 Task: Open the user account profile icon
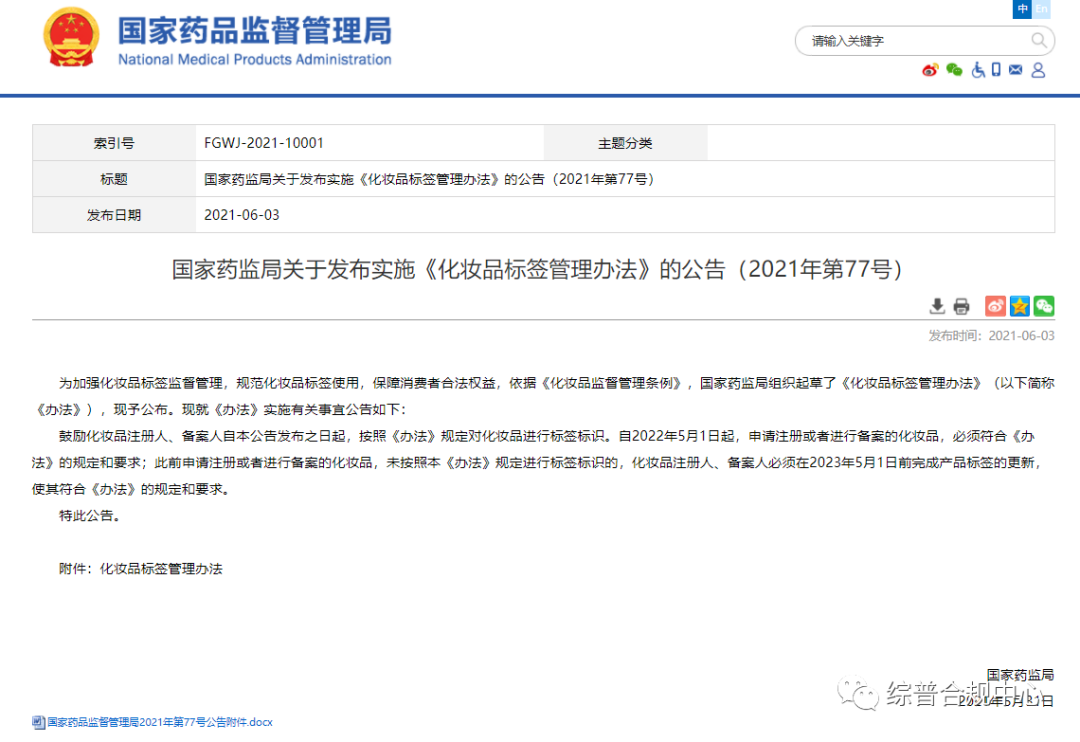(x=1038, y=70)
